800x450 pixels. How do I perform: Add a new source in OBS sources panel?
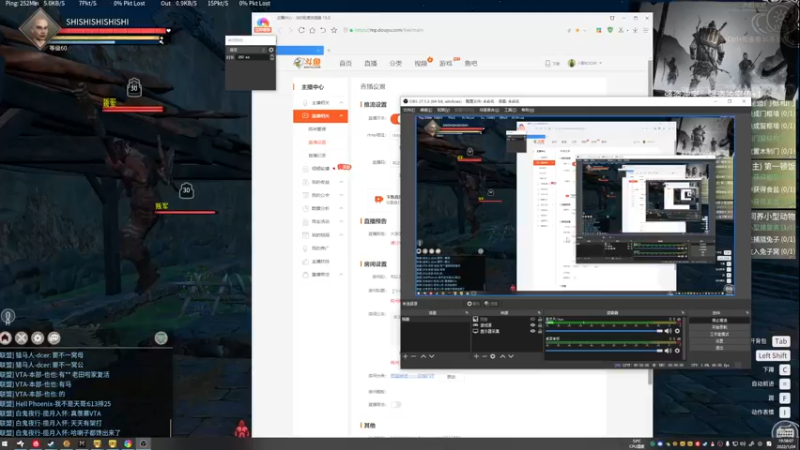point(476,356)
